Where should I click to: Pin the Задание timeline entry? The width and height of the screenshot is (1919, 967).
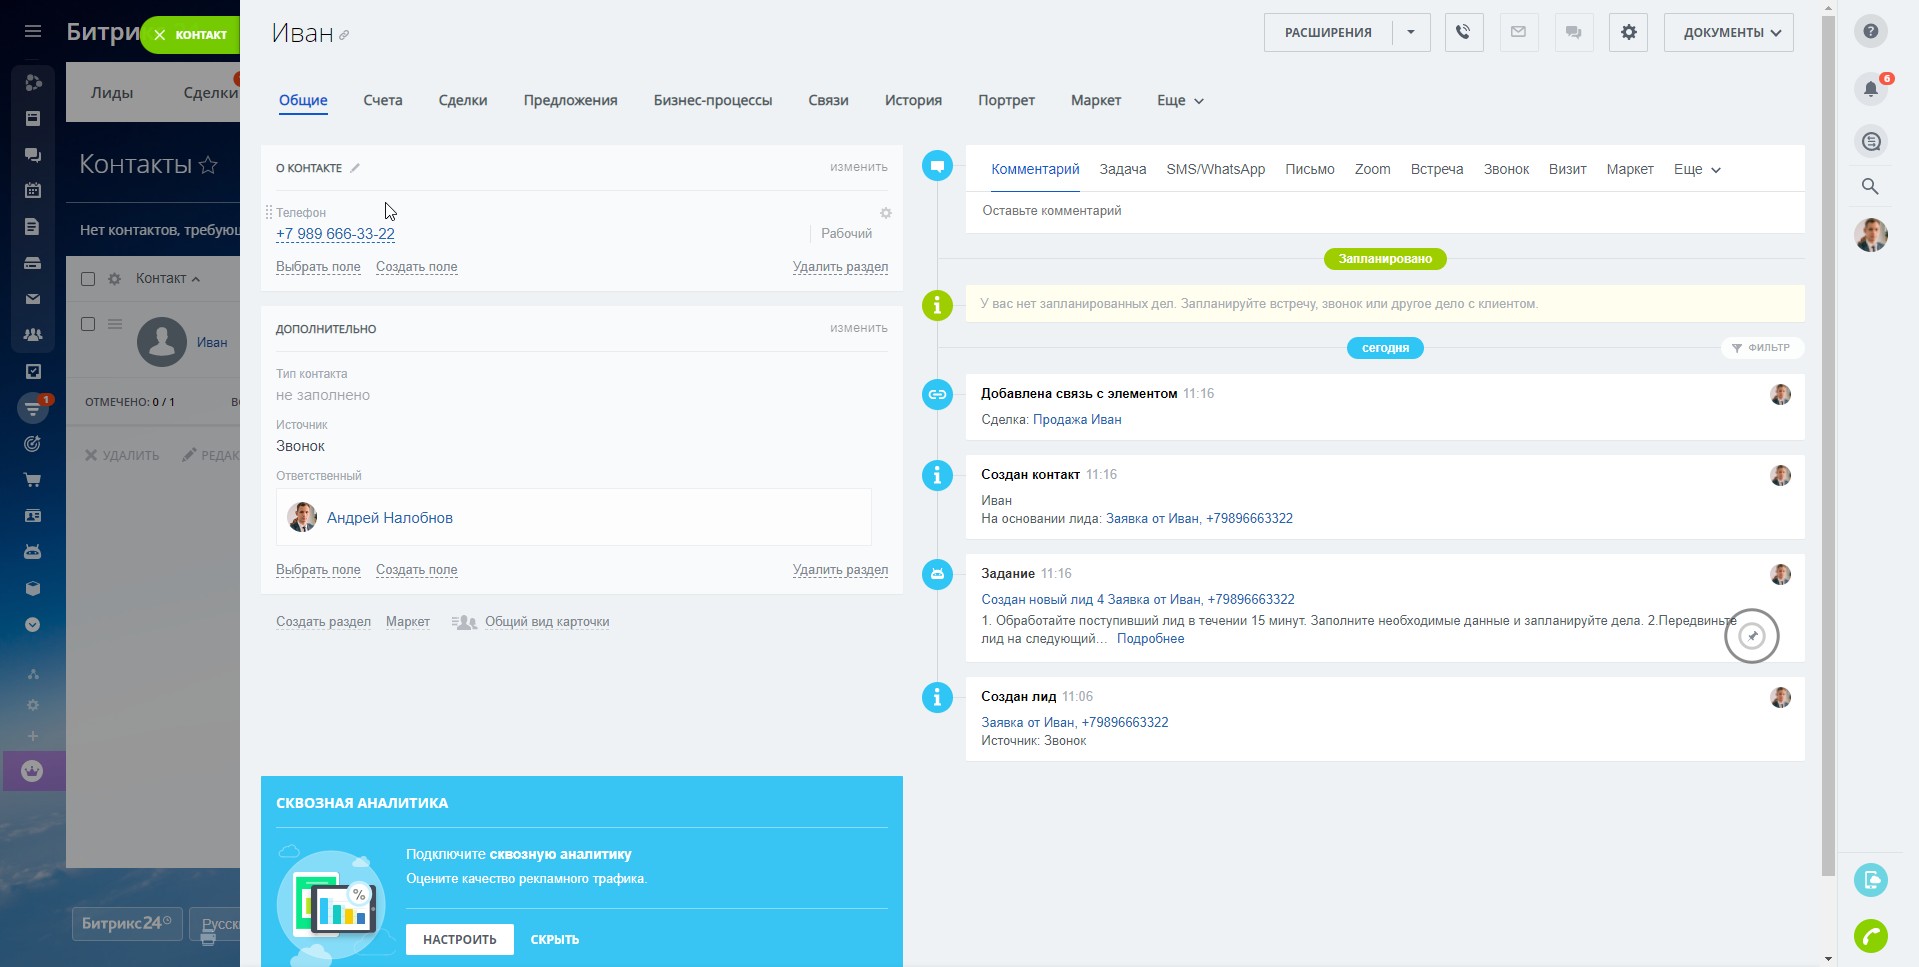1751,635
